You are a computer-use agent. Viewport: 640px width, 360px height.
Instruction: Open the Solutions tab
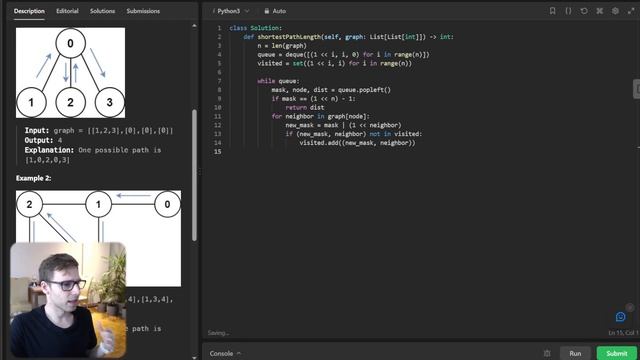pyautogui.click(x=102, y=11)
